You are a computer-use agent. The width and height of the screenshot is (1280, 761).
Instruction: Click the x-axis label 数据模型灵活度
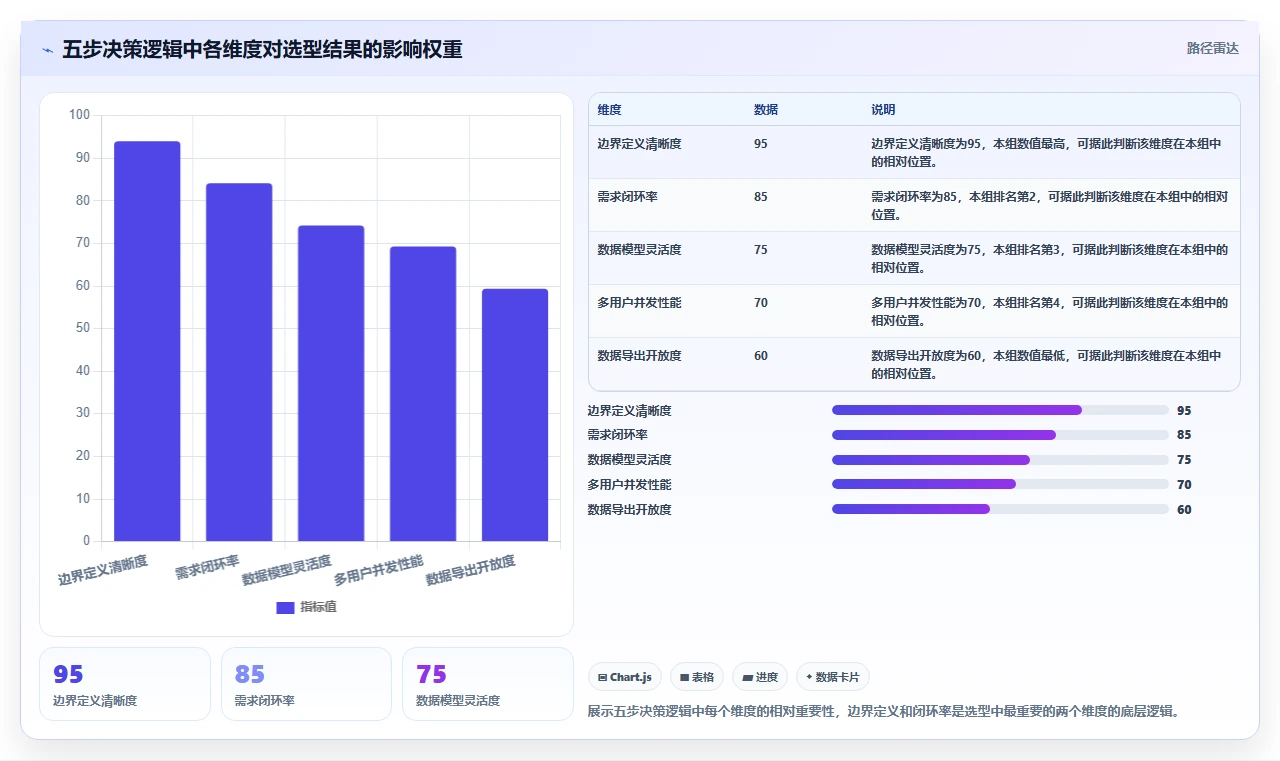(287, 570)
